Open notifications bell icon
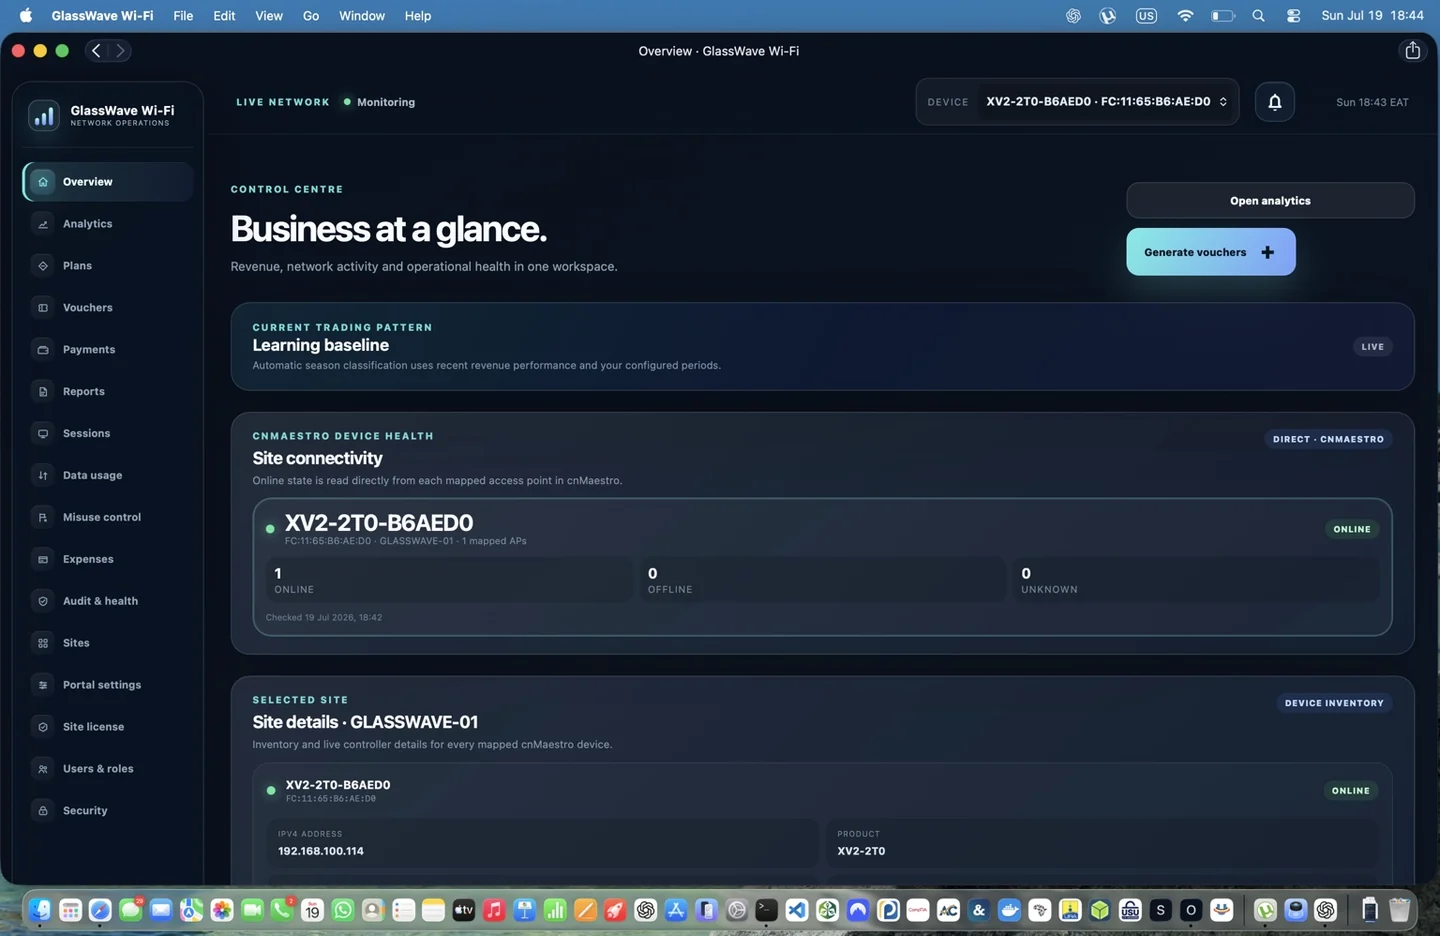This screenshot has height=936, width=1440. (1275, 102)
